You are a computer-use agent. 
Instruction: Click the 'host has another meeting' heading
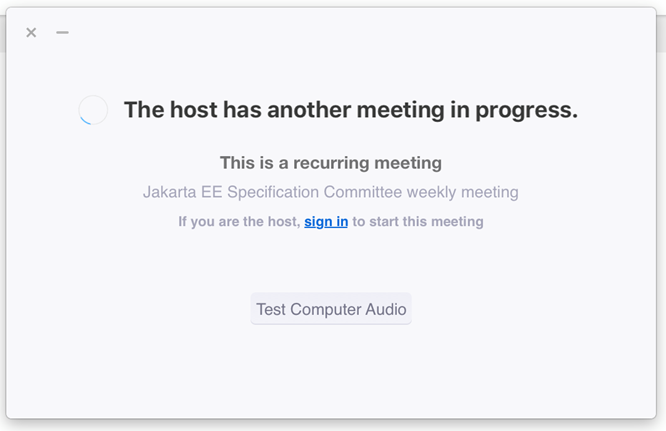tap(350, 110)
